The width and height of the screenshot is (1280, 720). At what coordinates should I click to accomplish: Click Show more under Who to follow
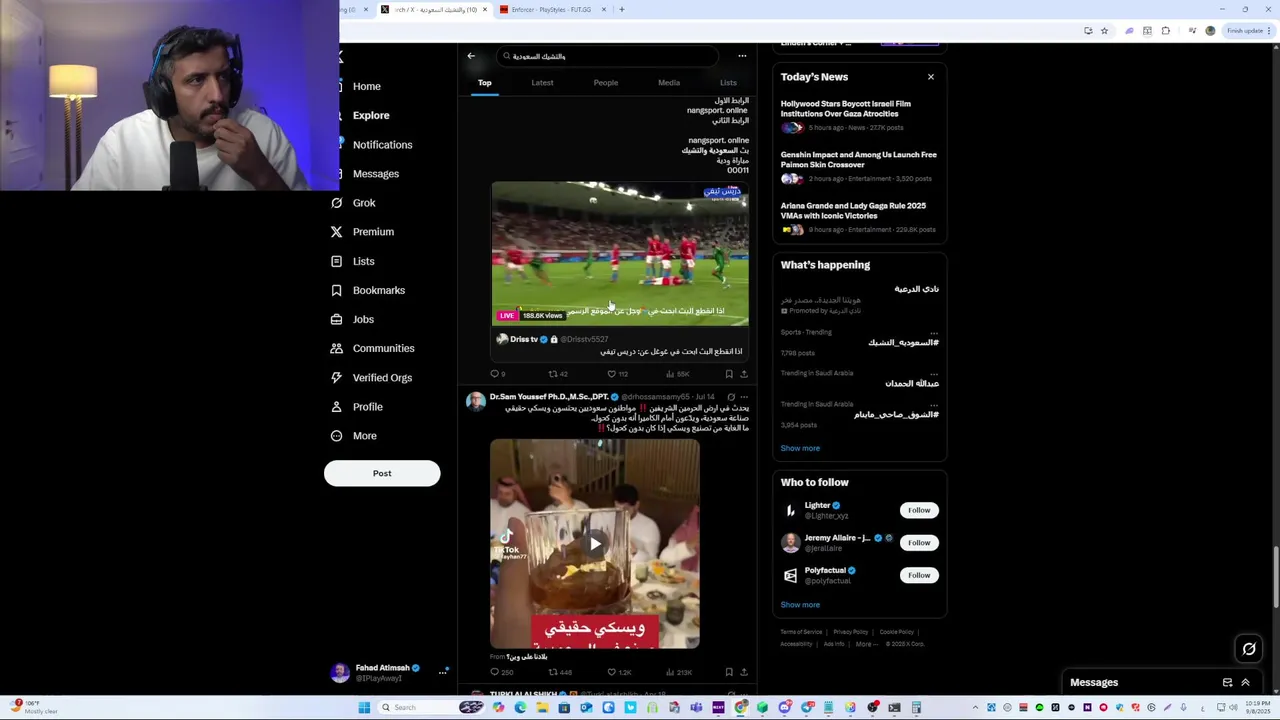click(800, 605)
